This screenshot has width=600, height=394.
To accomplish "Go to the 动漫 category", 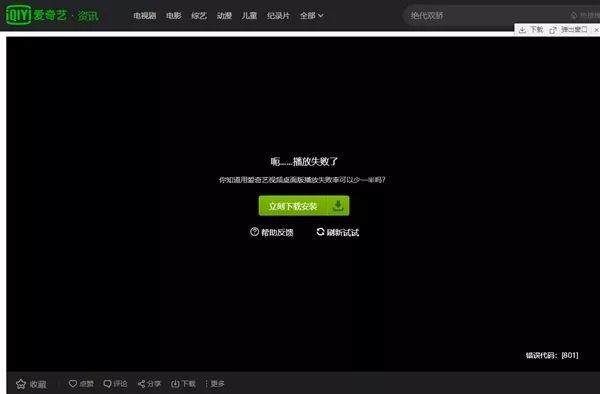I will 224,16.
